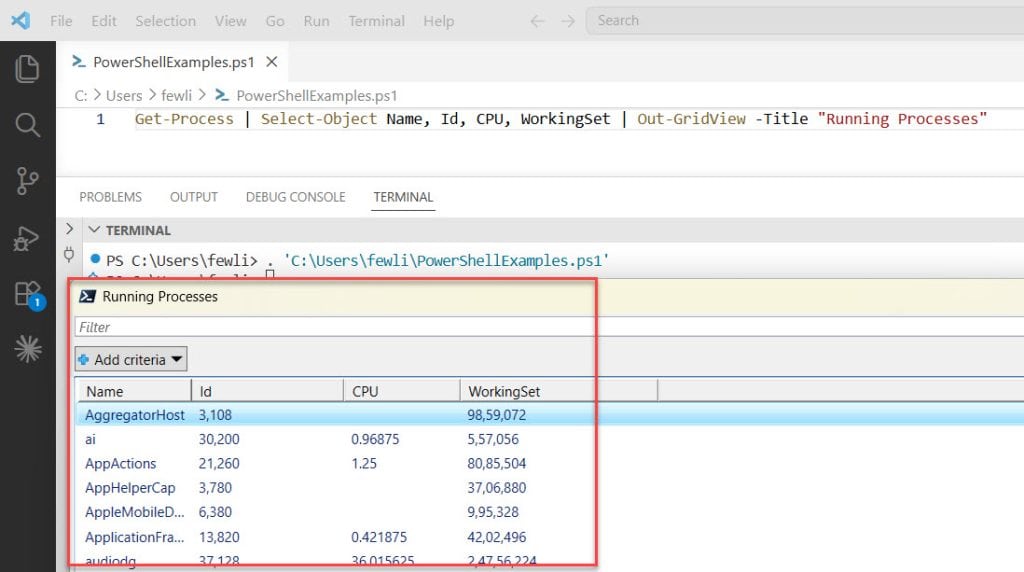Open the Run menu
Viewport: 1024px width, 572px height.
[x=316, y=21]
